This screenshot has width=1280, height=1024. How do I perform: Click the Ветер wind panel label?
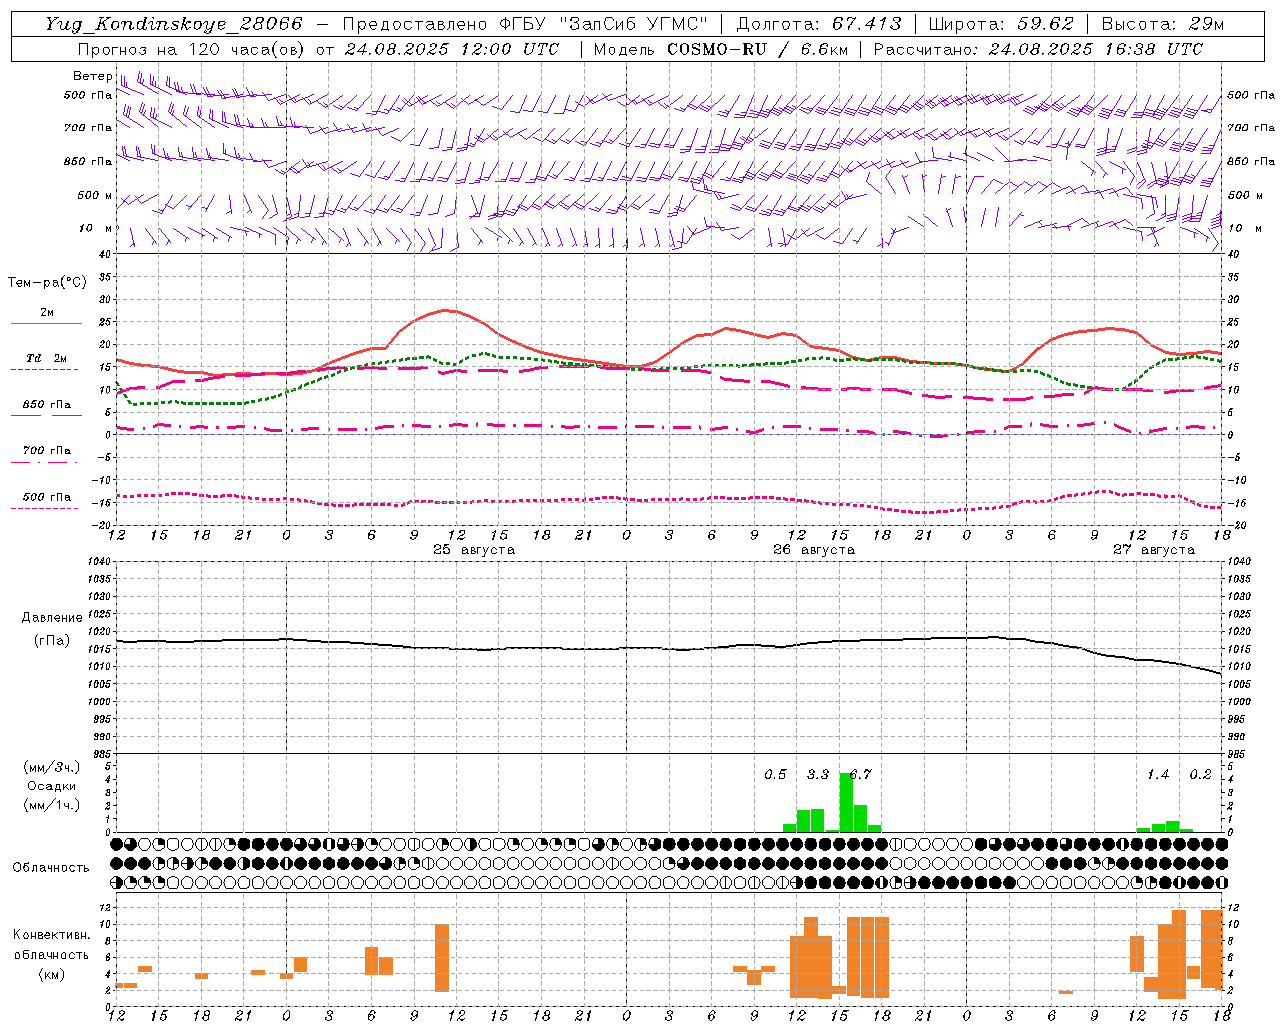point(92,76)
